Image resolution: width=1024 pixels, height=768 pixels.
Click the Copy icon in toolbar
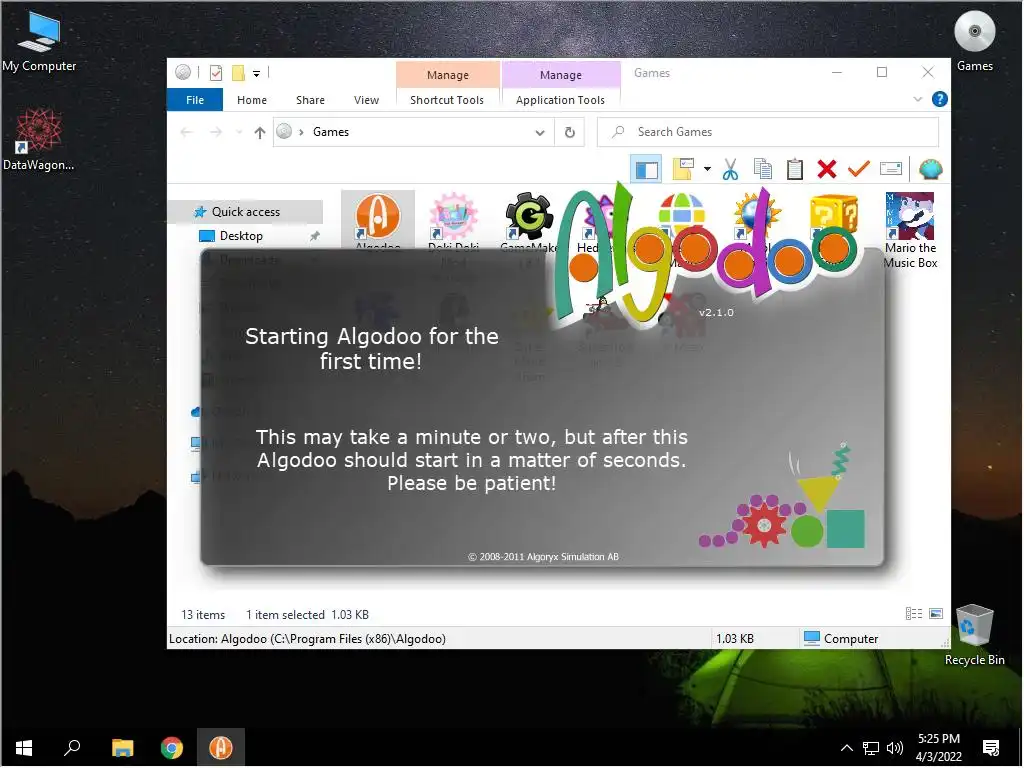[x=762, y=169]
